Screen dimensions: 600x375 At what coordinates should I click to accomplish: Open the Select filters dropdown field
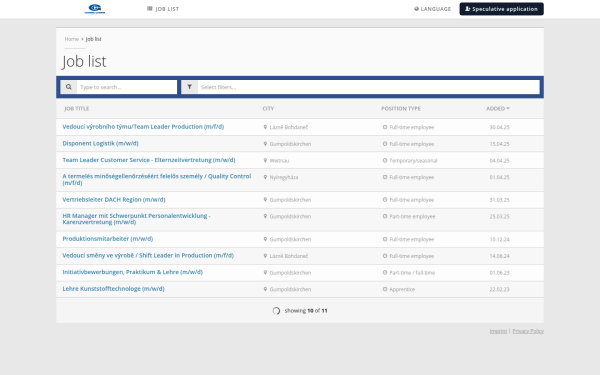coord(368,87)
